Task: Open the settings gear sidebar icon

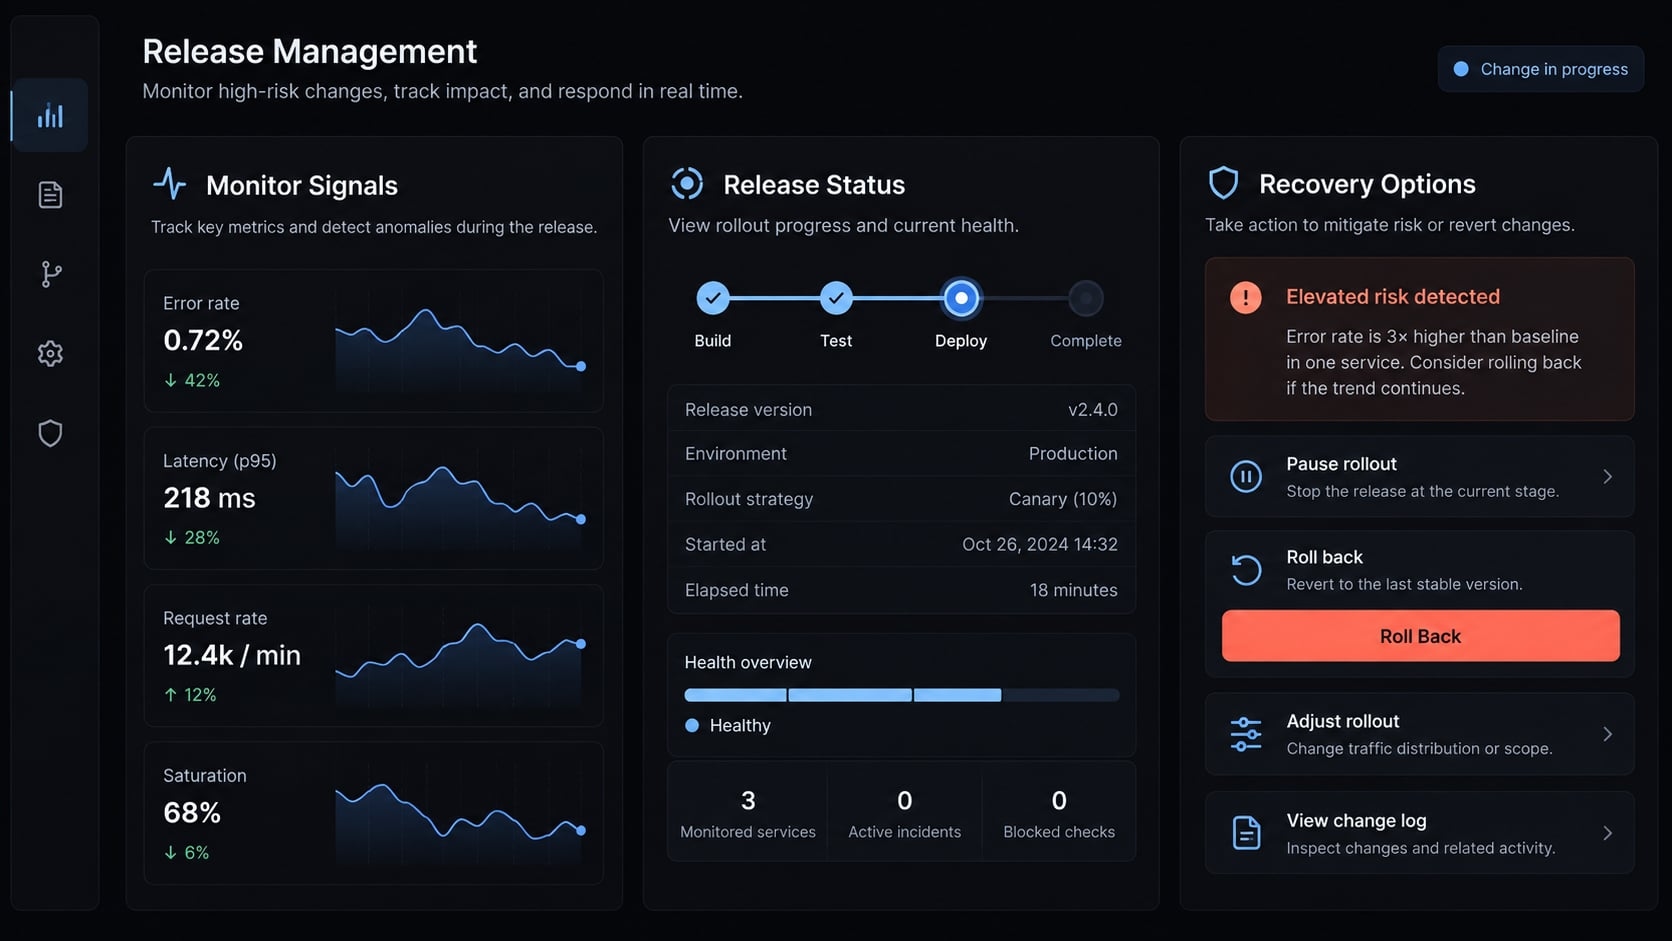Action: pyautogui.click(x=50, y=353)
